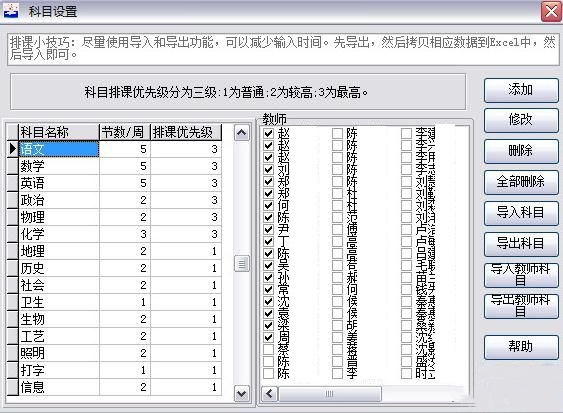Click the 添加 button
563x413 pixels.
point(521,90)
